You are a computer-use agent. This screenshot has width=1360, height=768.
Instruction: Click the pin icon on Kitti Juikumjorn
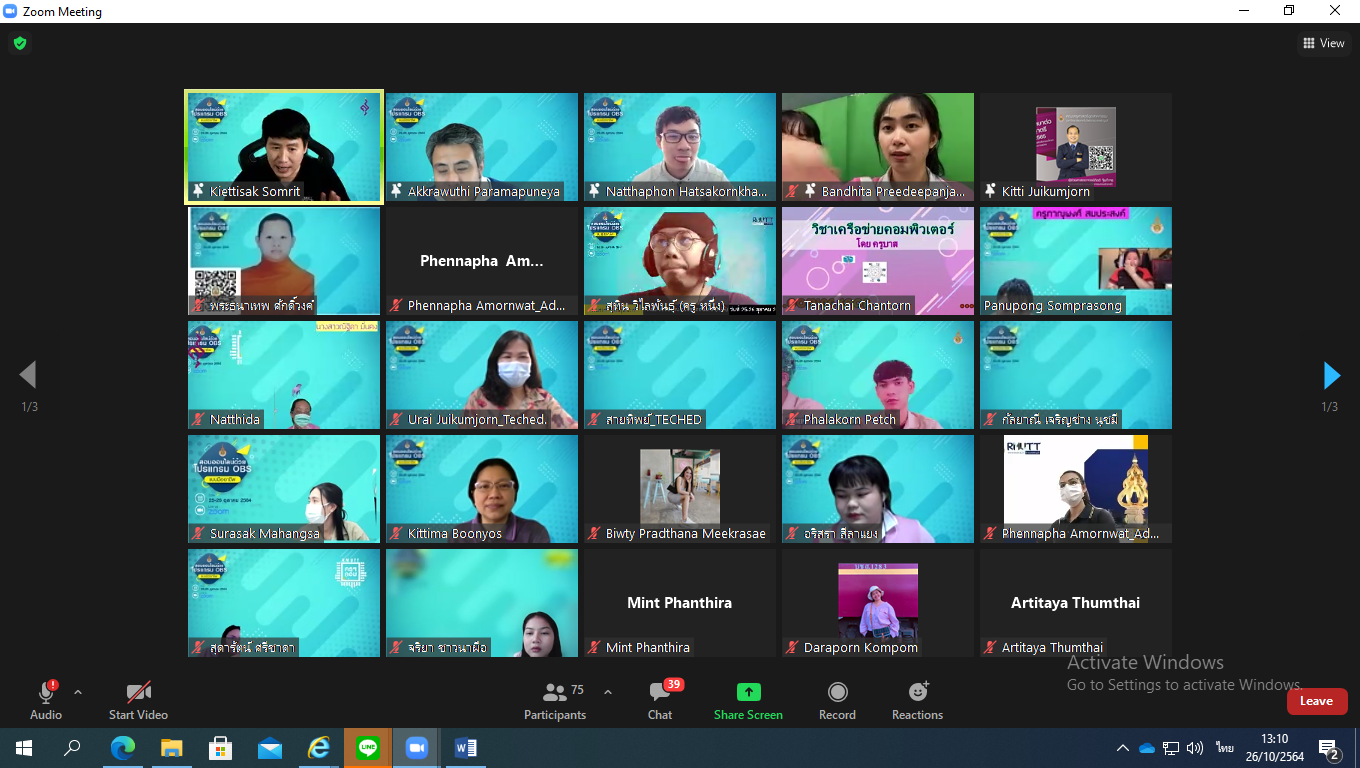(991, 191)
